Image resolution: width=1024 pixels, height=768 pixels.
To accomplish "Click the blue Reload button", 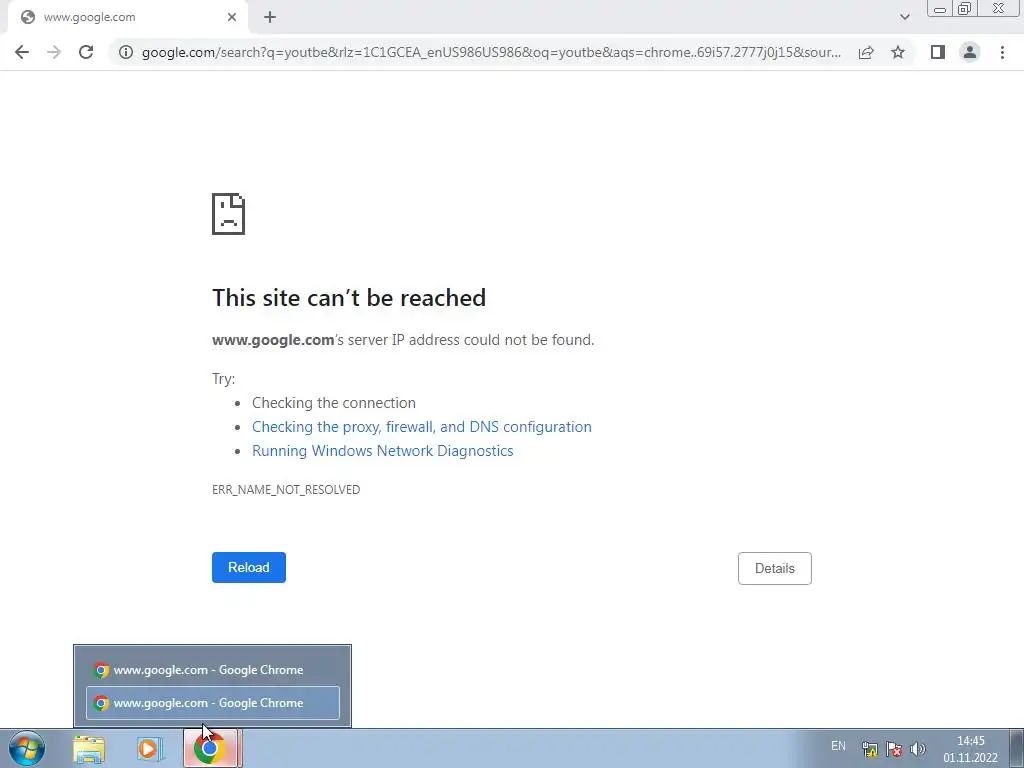I will click(x=249, y=568).
